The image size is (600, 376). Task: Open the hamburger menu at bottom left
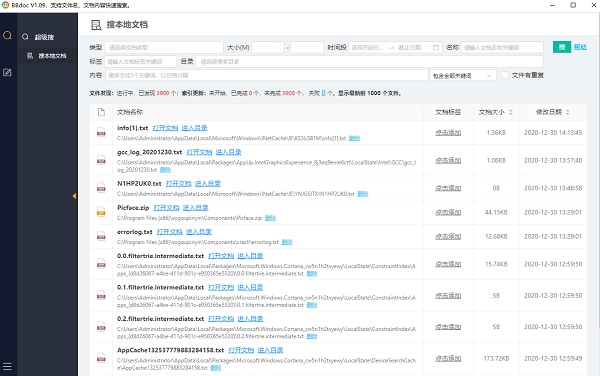(7, 366)
